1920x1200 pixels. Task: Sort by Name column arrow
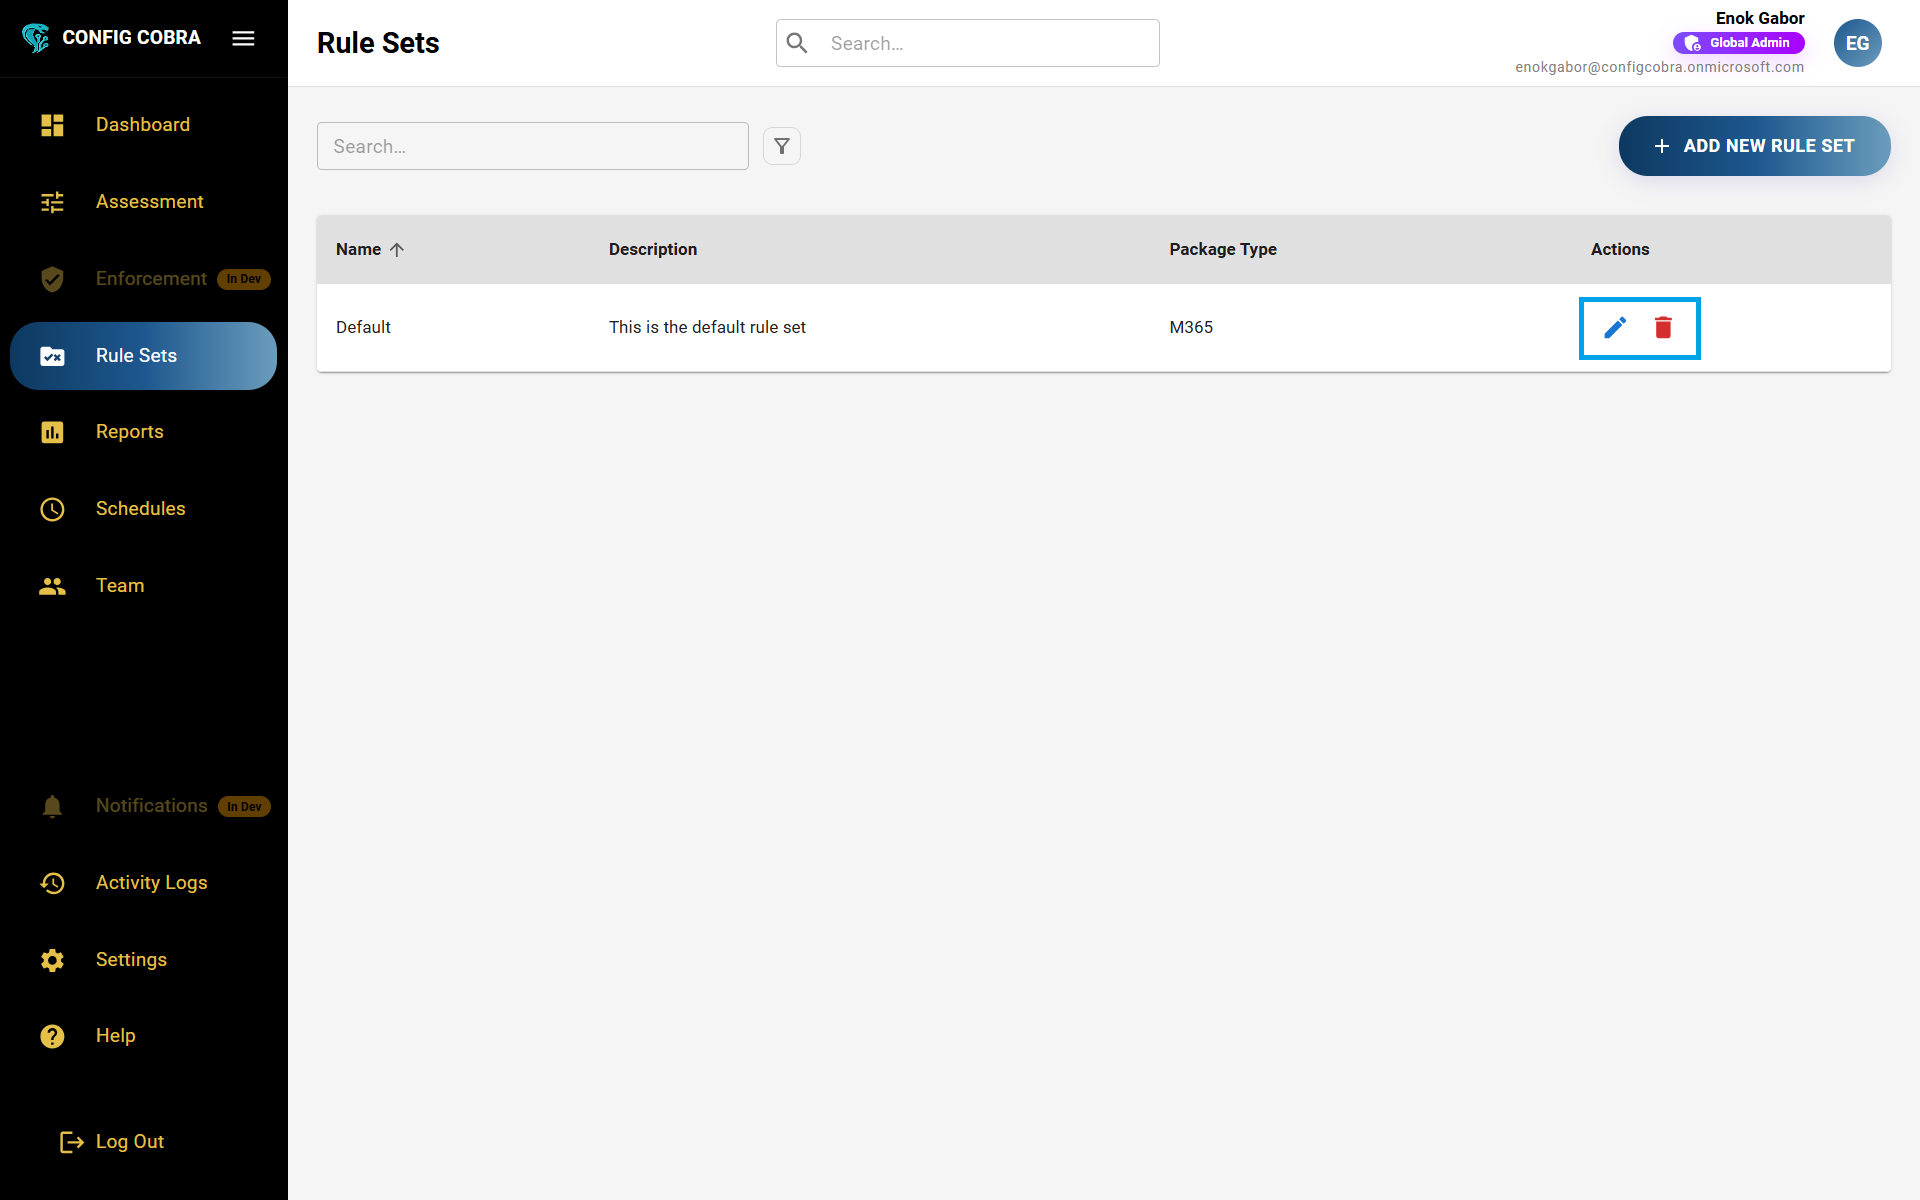[397, 250]
